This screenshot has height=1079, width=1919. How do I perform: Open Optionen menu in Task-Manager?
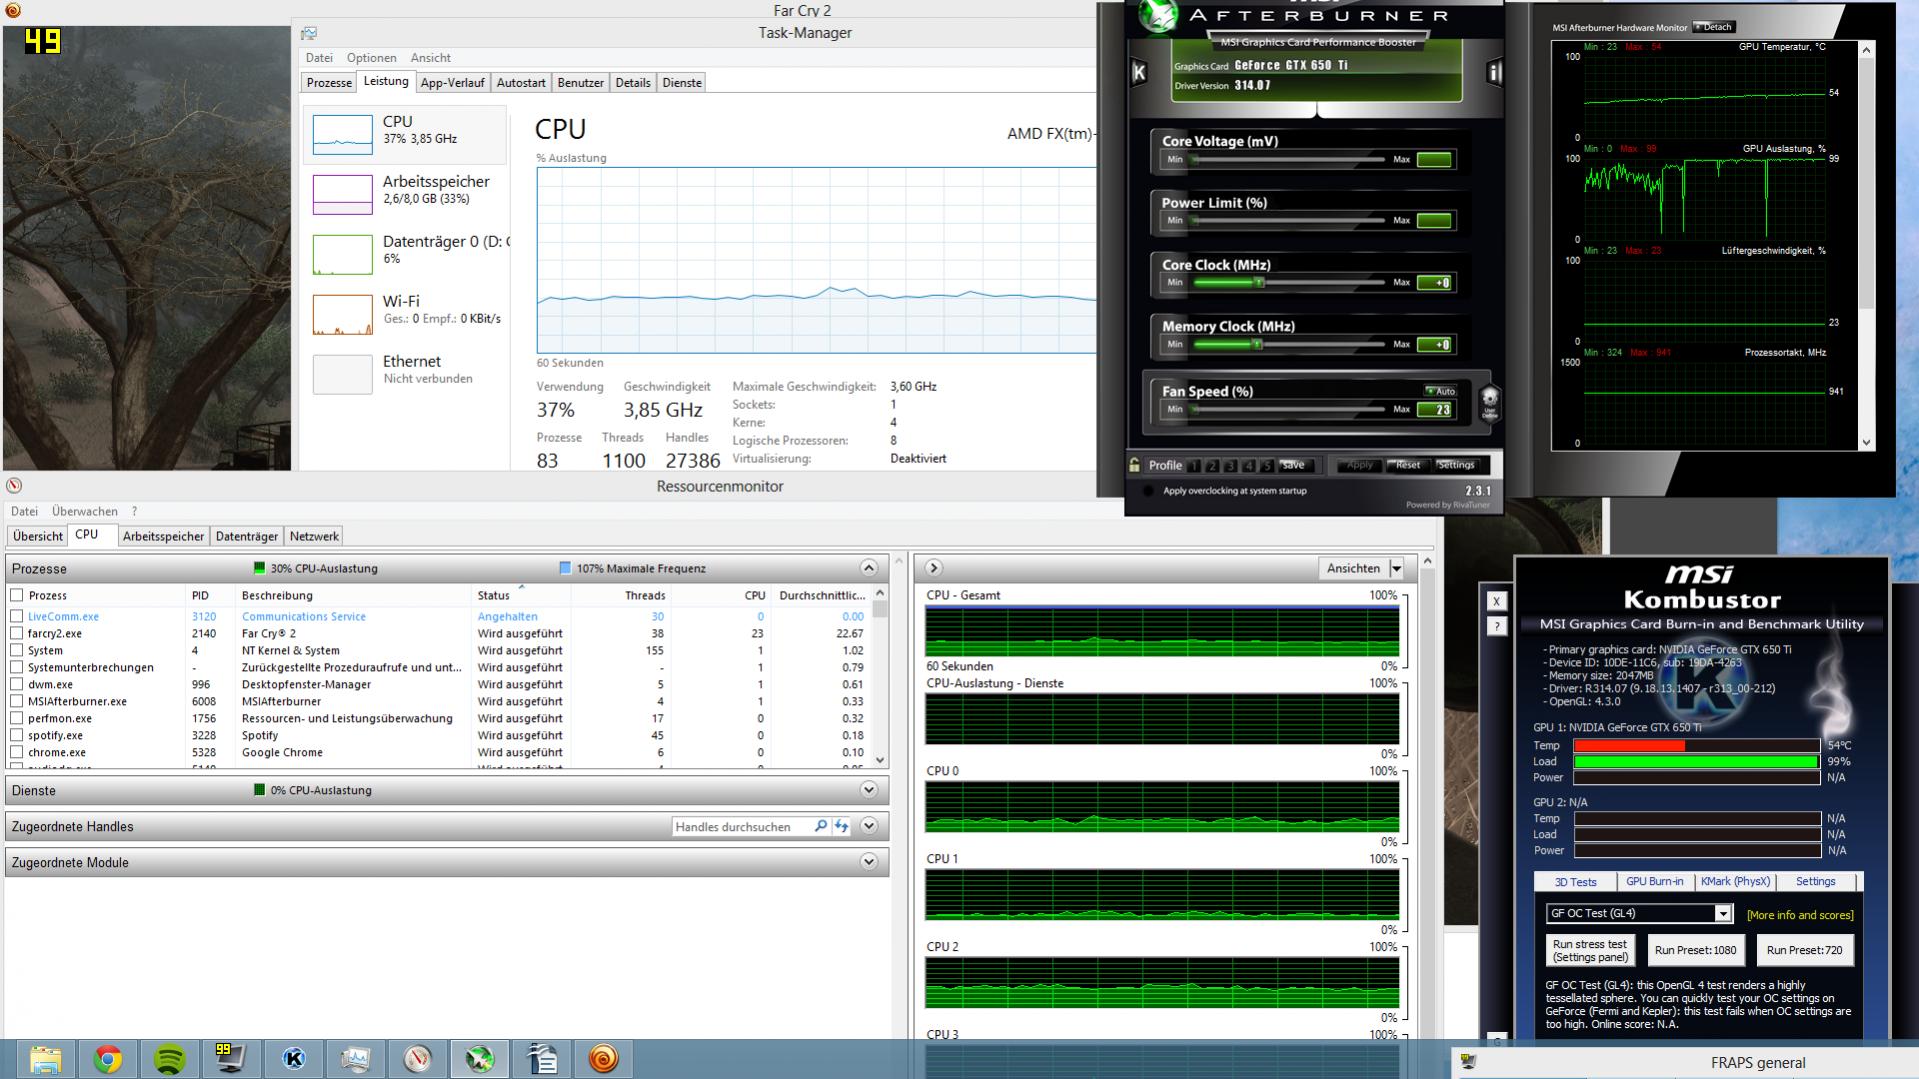click(x=371, y=58)
